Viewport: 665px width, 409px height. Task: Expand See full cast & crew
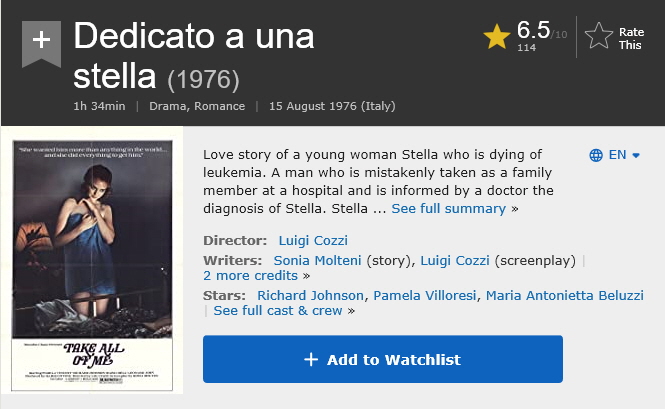(x=278, y=311)
